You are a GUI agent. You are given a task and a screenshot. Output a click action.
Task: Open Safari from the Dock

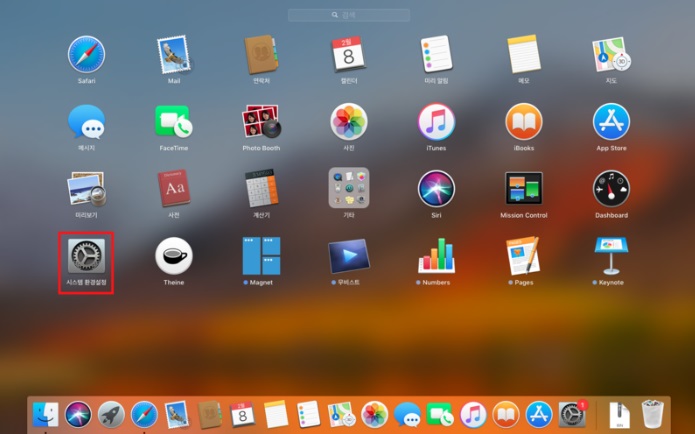coord(144,414)
